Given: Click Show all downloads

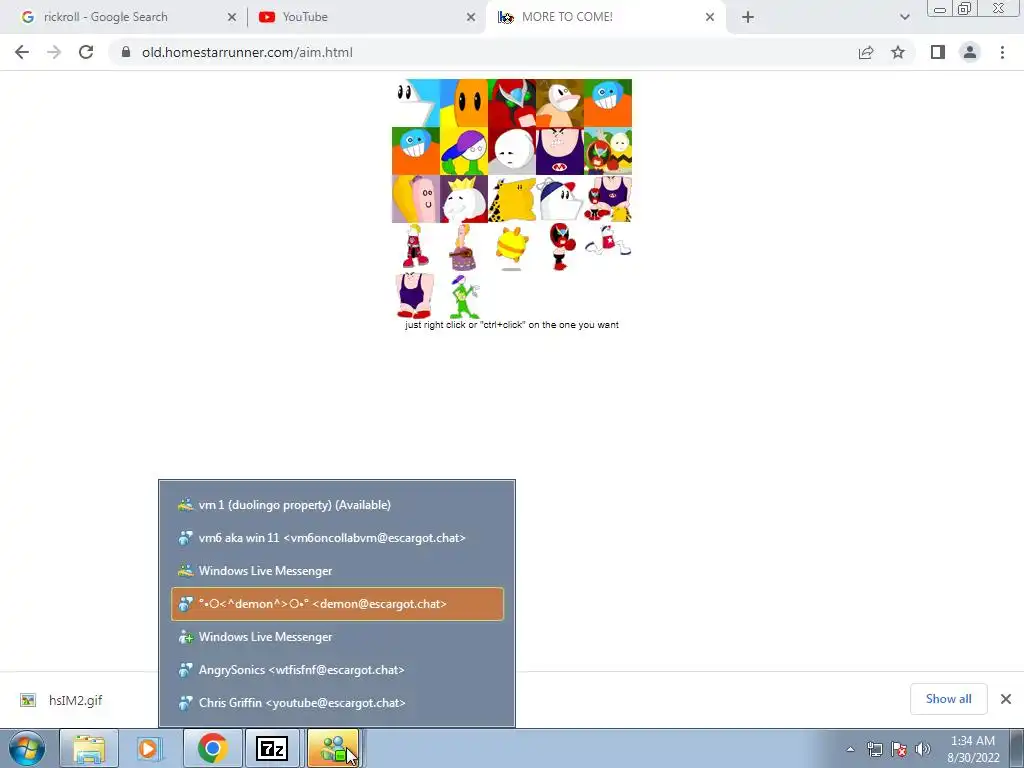Looking at the screenshot, I should click(948, 699).
